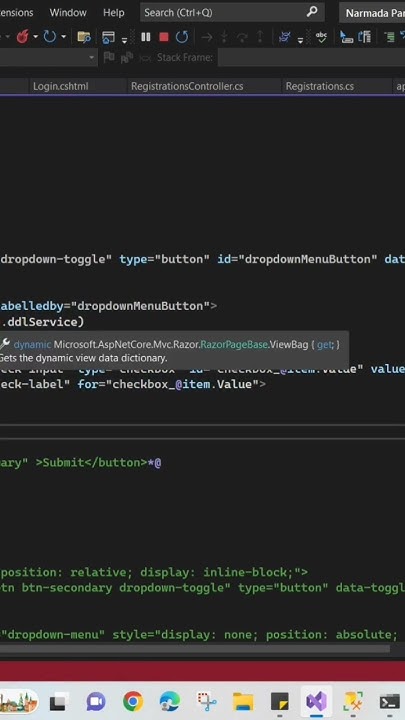
Task: Click the editor horizontal scrollbar
Action: tap(195, 649)
